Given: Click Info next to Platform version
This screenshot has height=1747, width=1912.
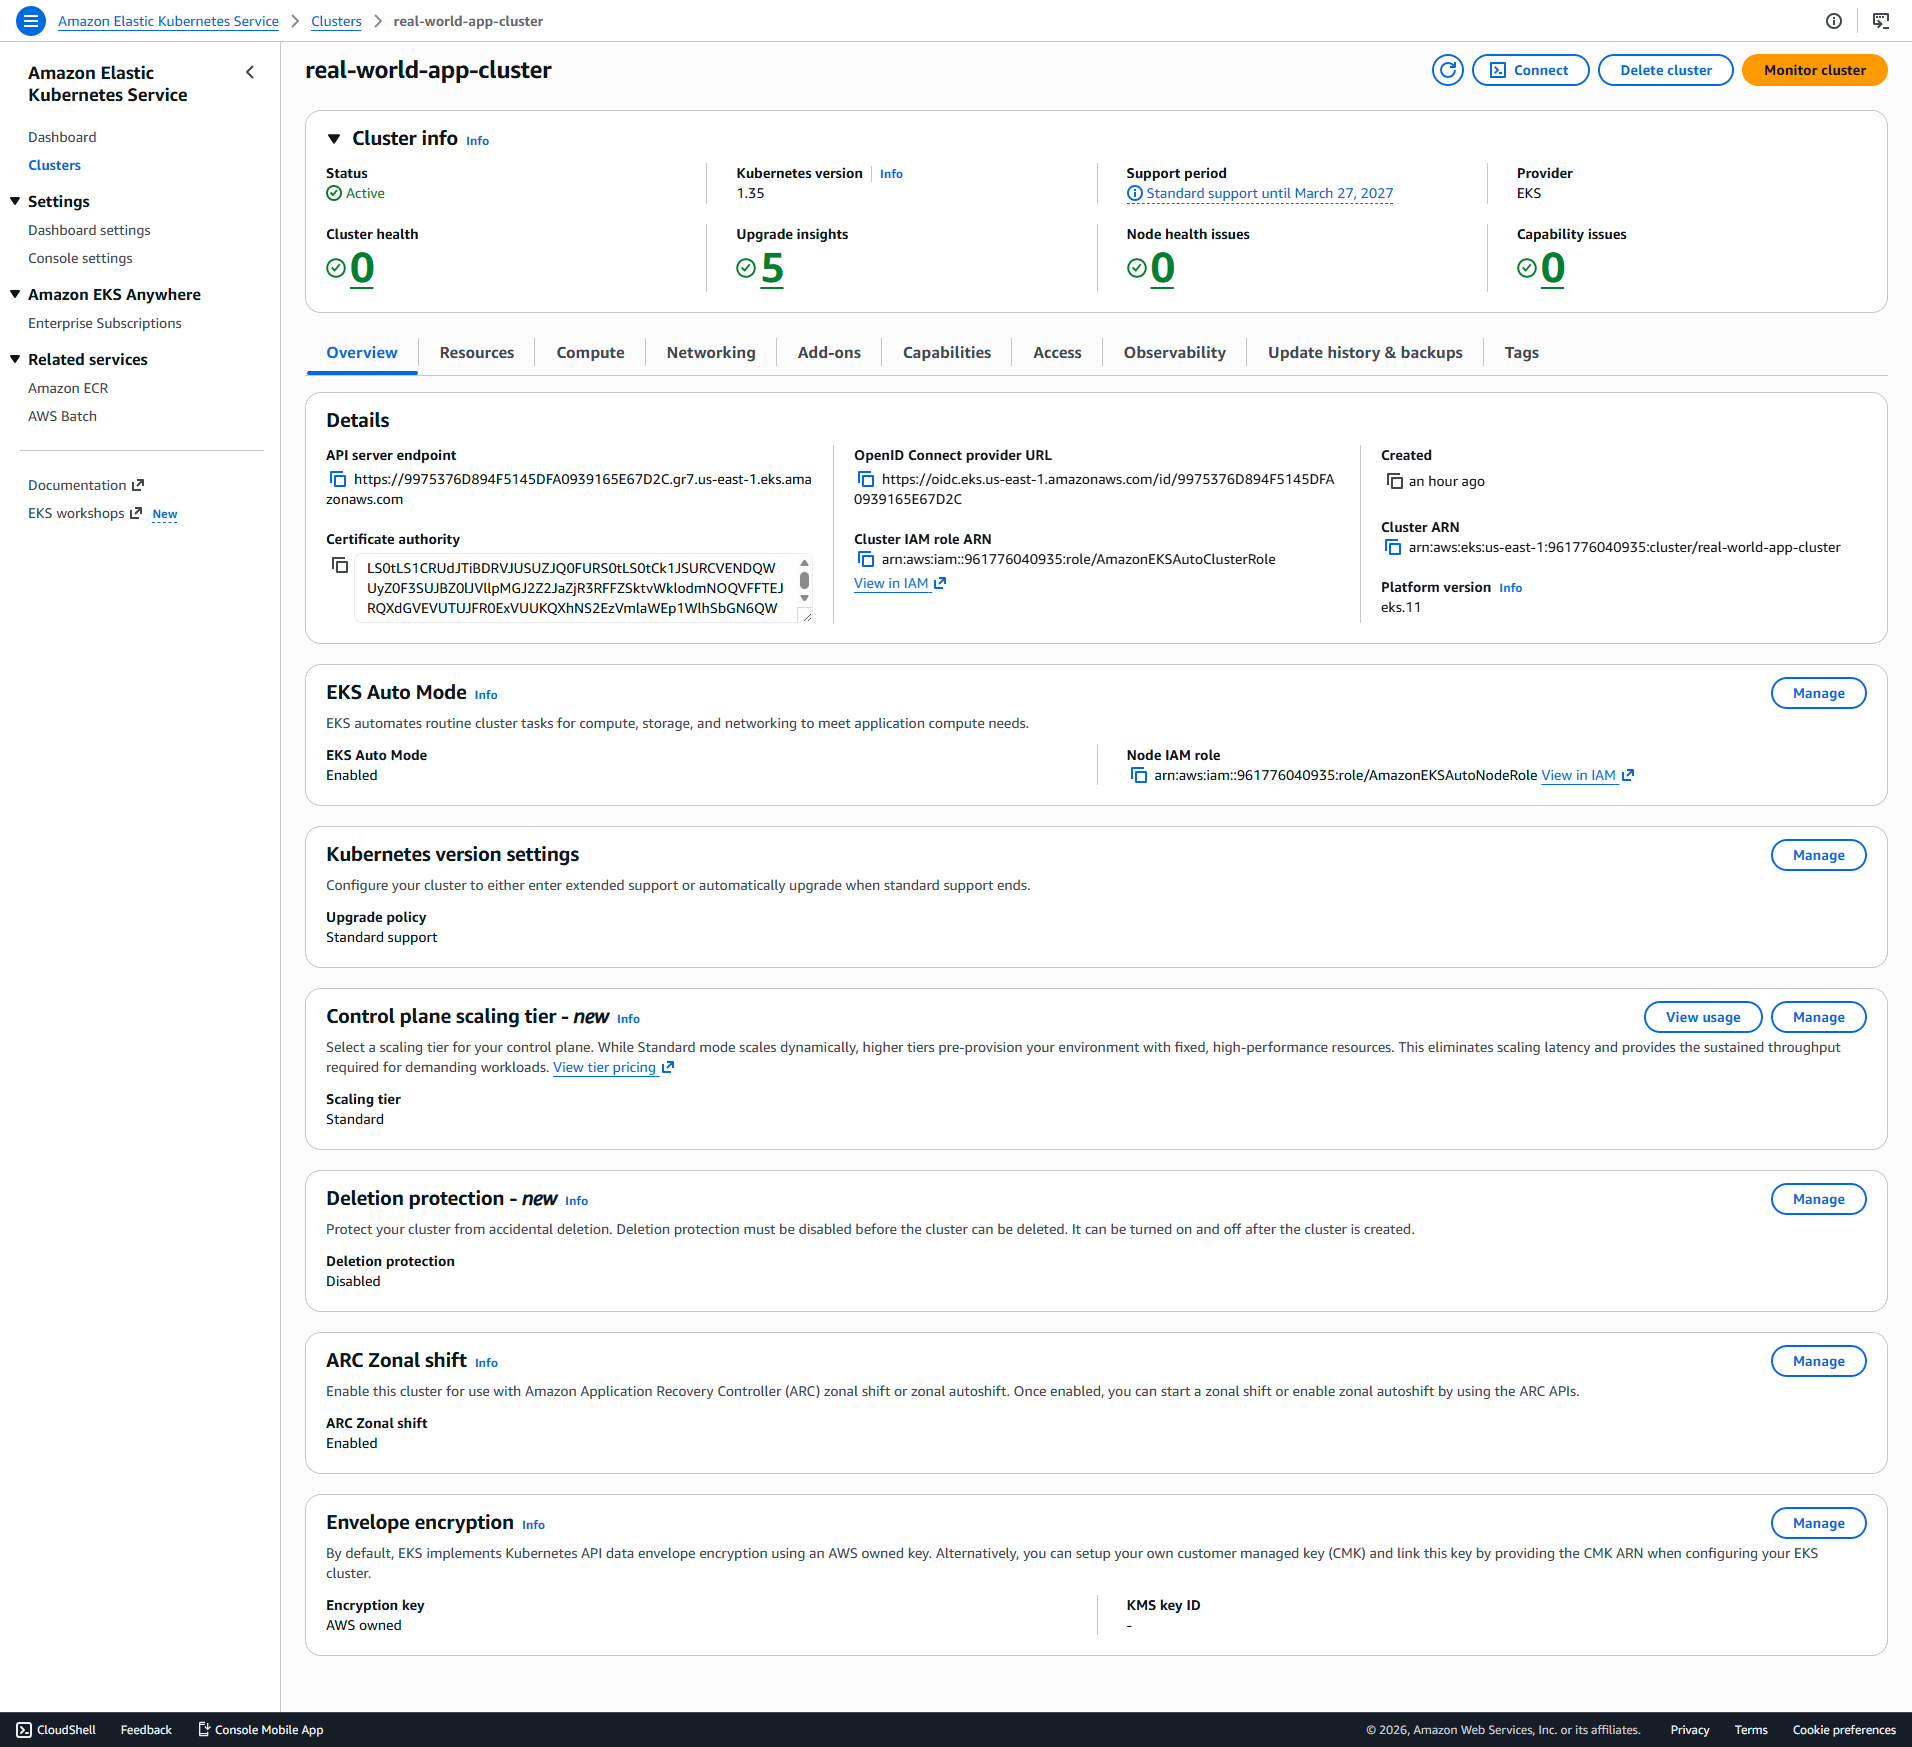Looking at the screenshot, I should tap(1510, 588).
